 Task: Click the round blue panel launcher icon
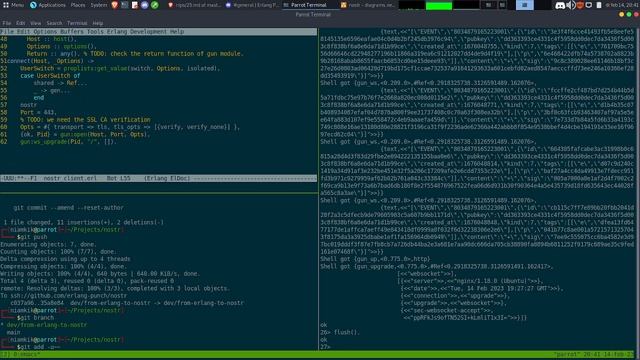click(x=144, y=5)
